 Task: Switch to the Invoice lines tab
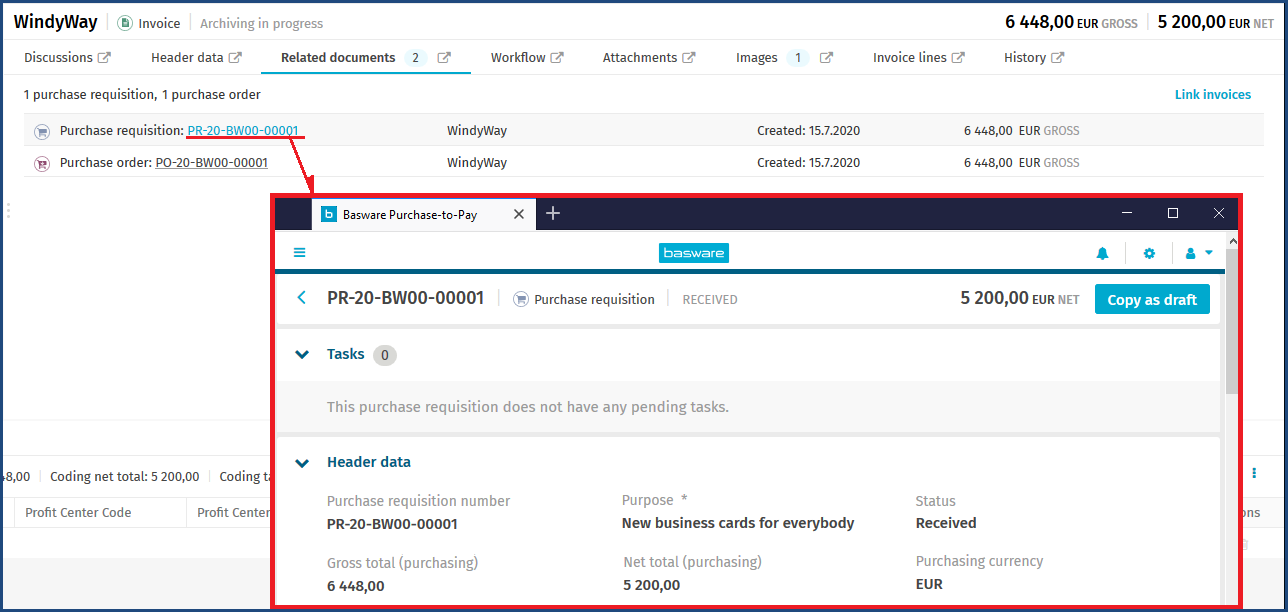[x=910, y=58]
